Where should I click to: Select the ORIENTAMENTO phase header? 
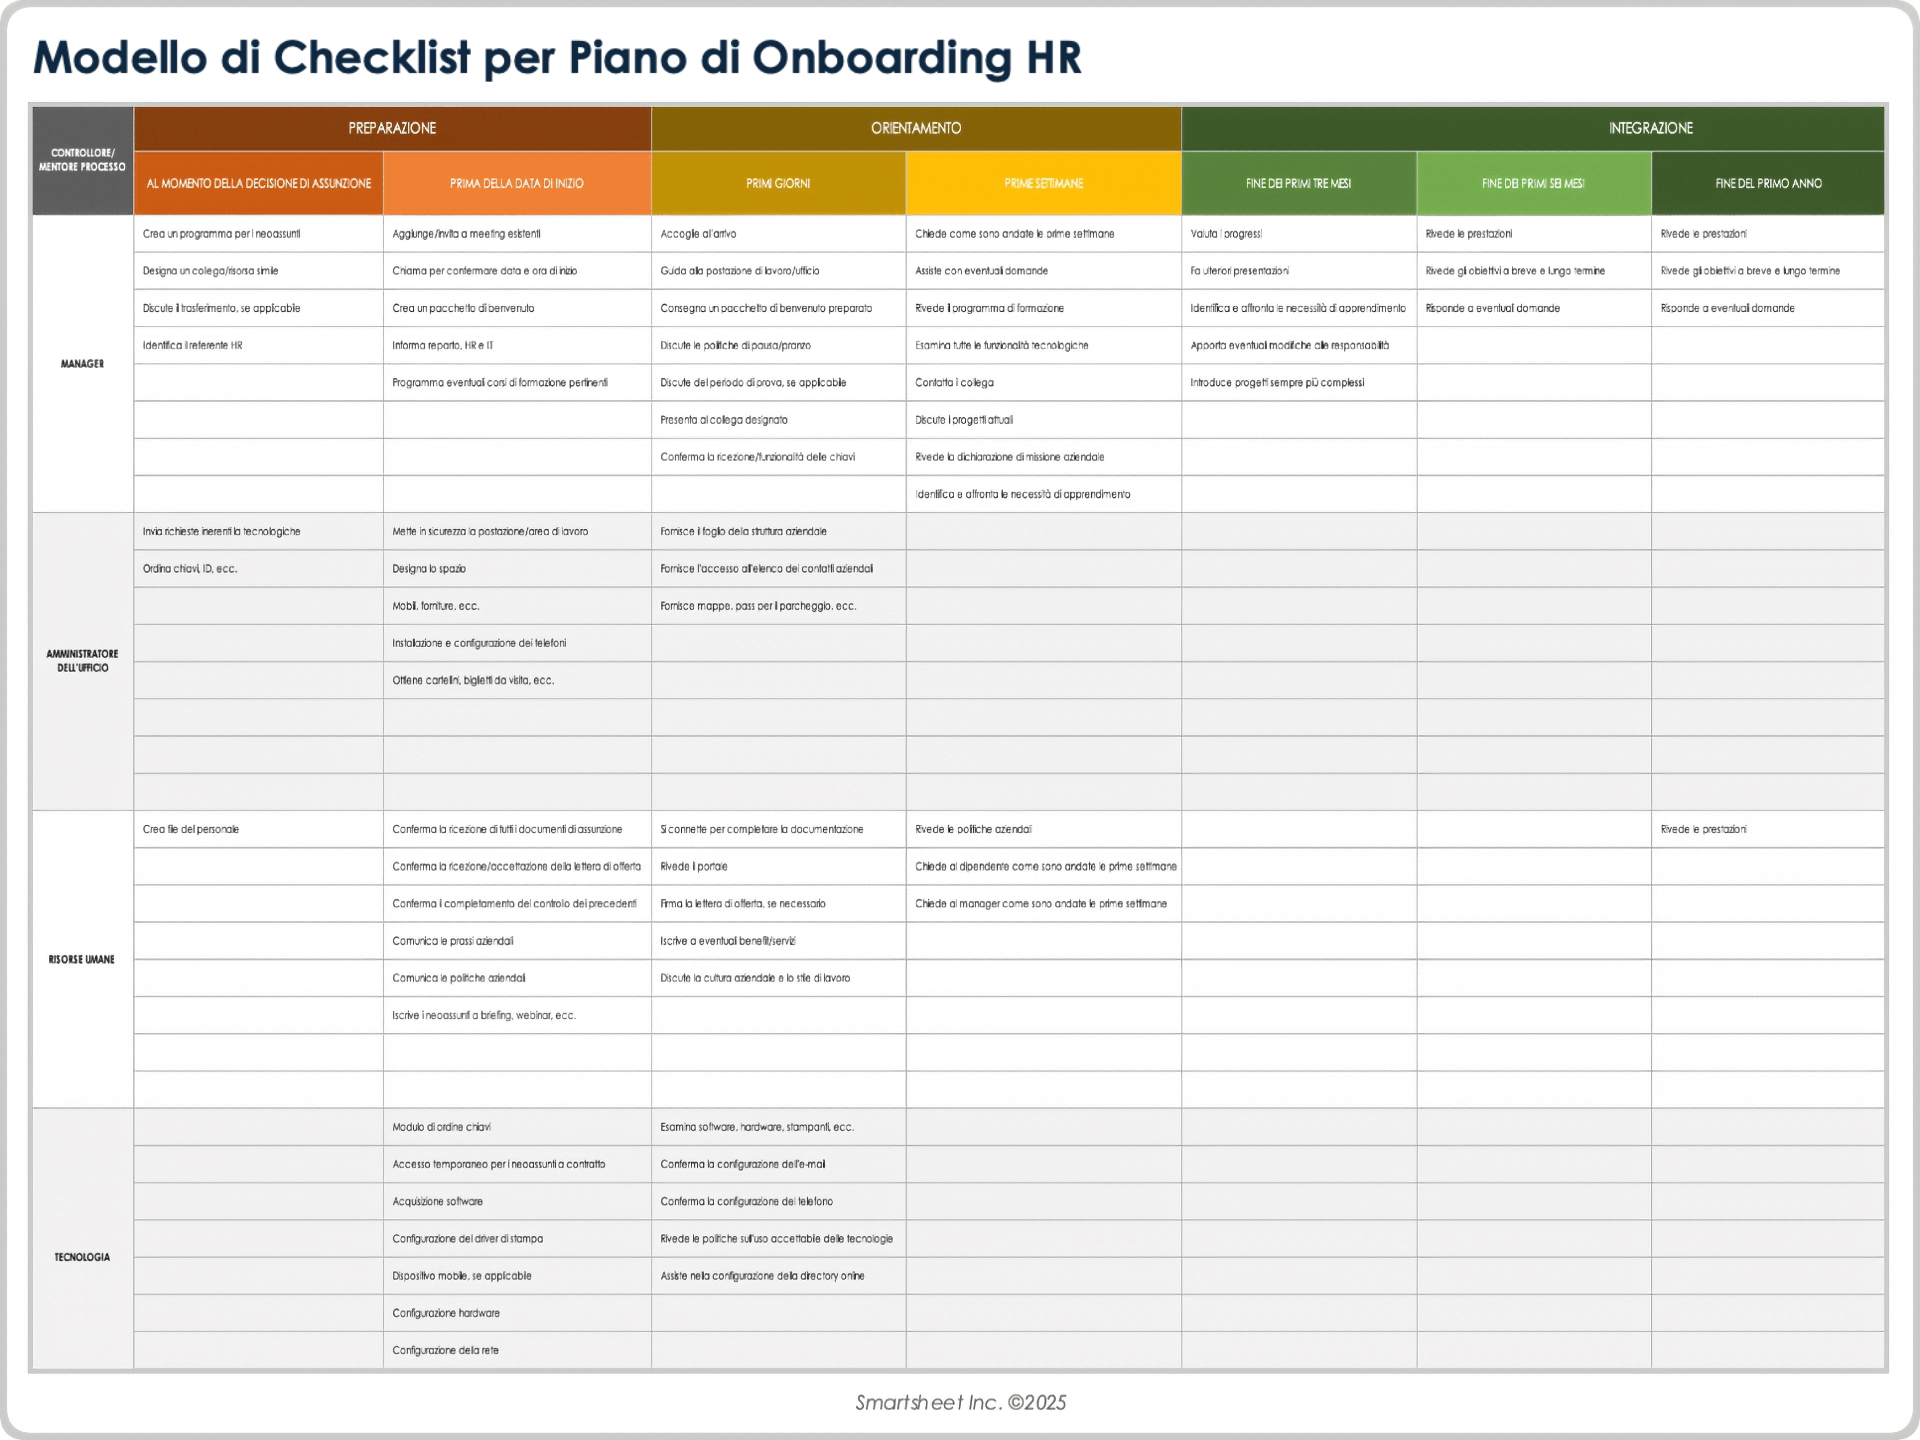tap(915, 128)
